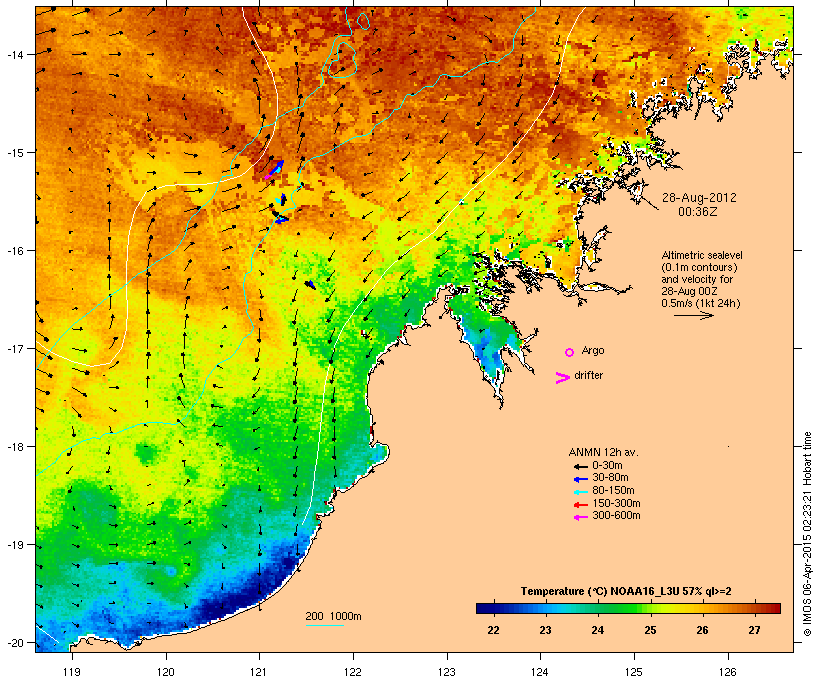Click the 'drifter' legend label

coord(588,375)
